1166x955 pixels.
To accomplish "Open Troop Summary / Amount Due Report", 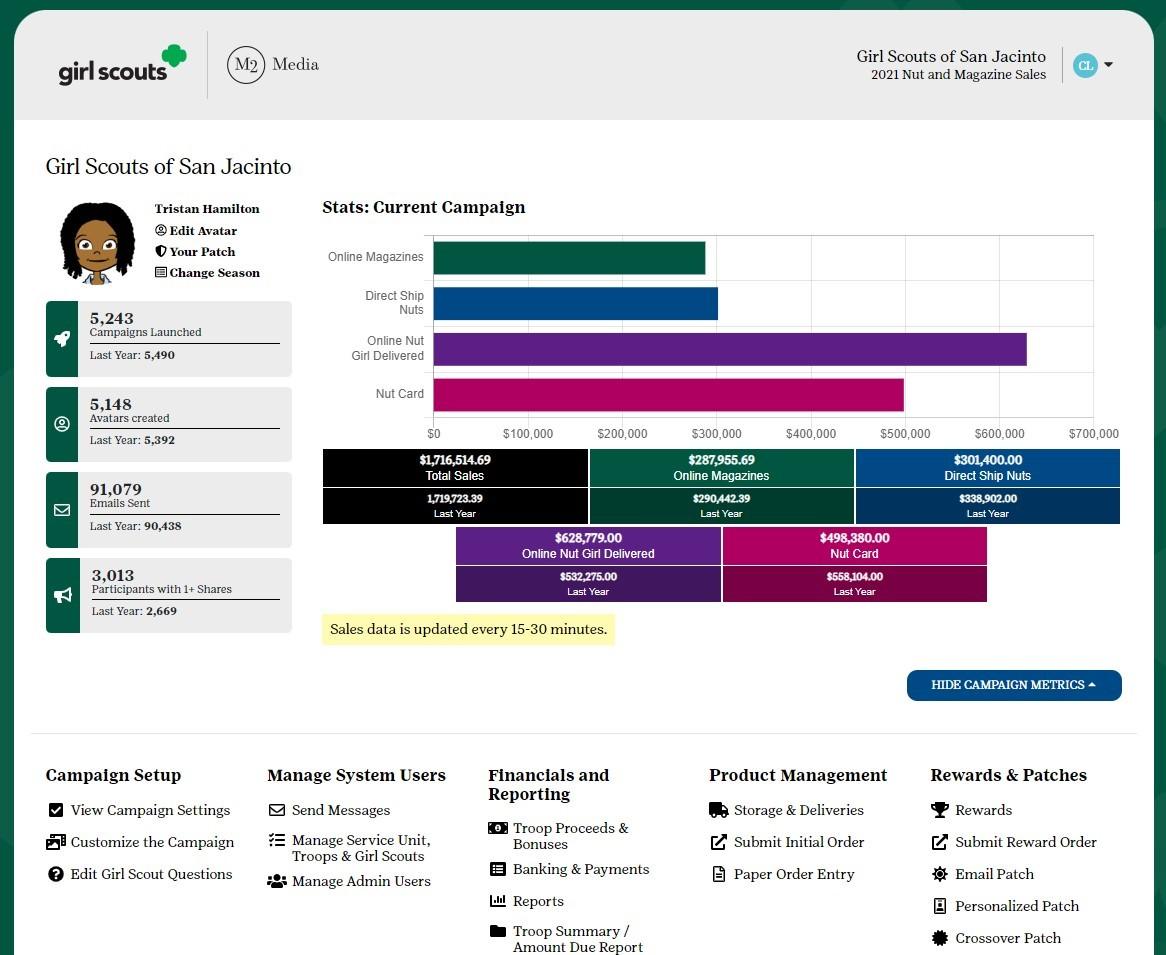I will [578, 939].
